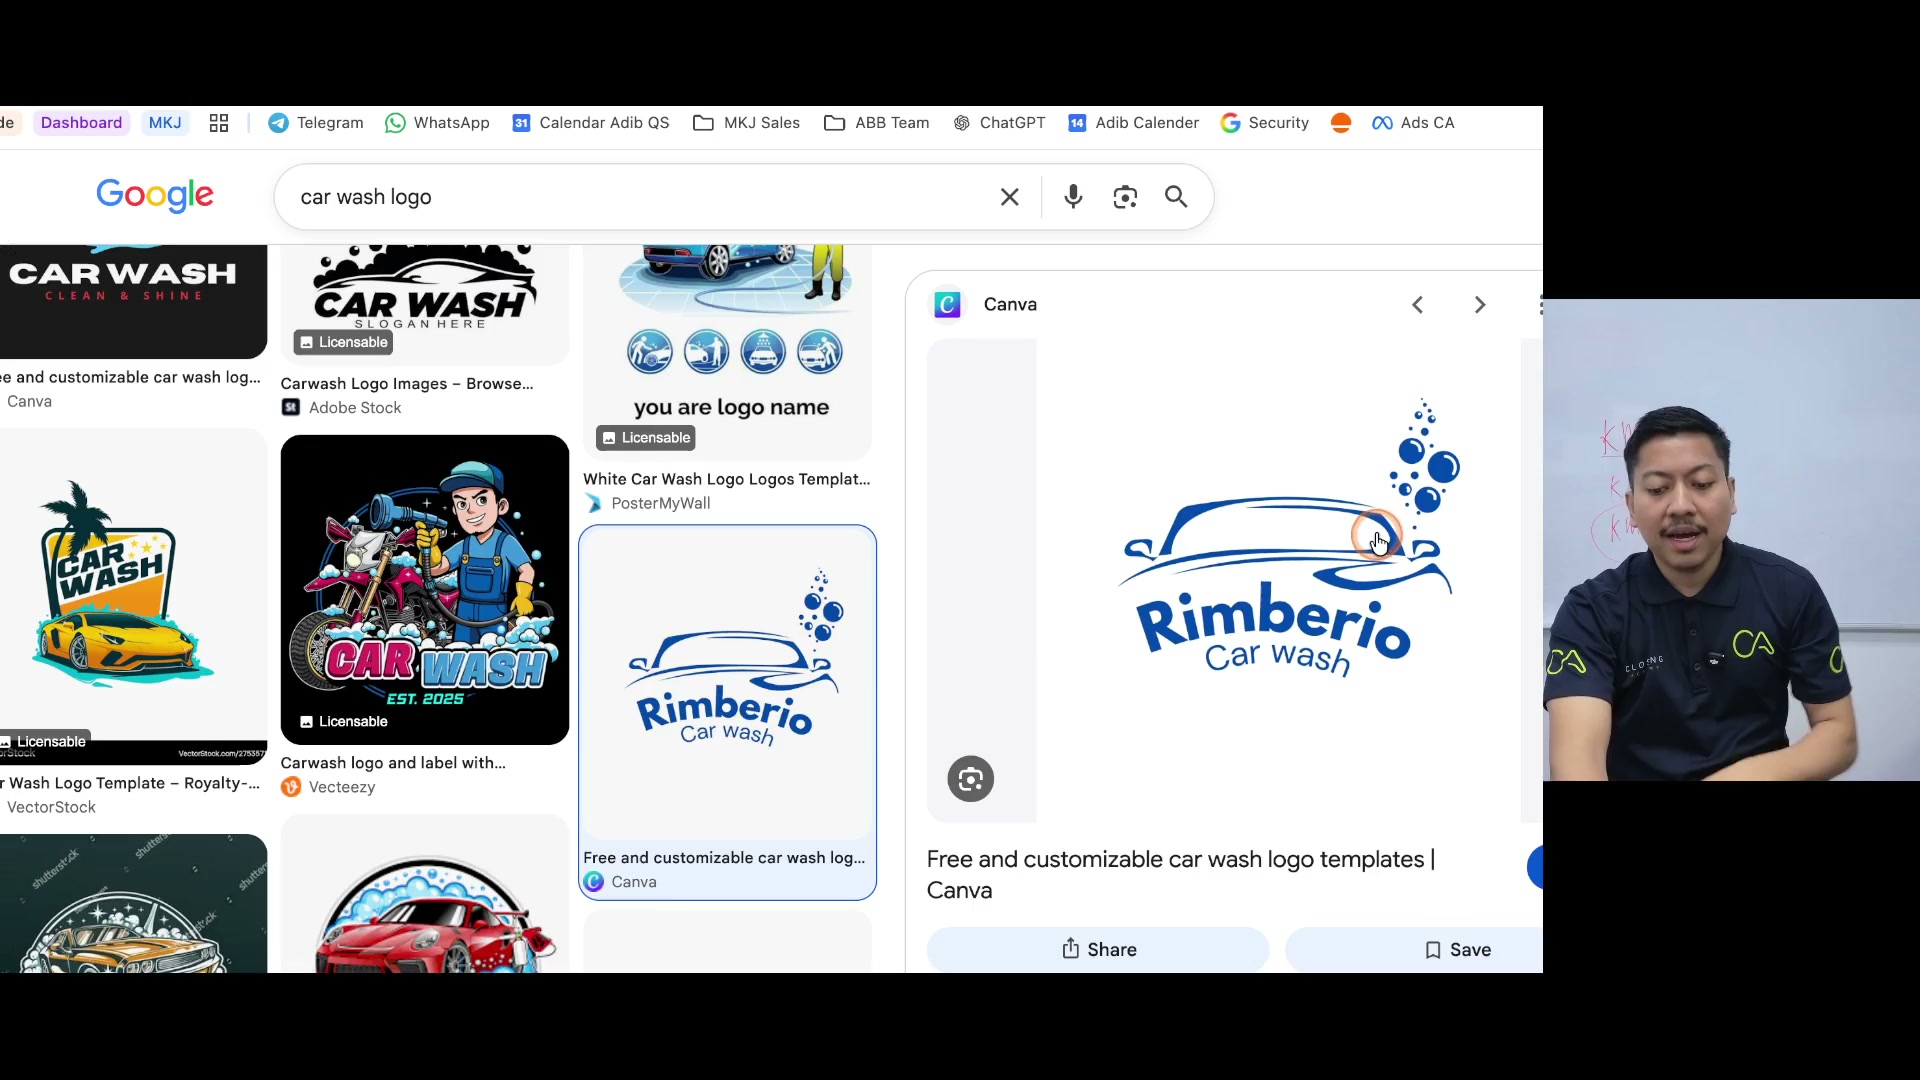This screenshot has height=1080, width=1920.
Task: Open the MKJ bookmark
Action: pyautogui.click(x=165, y=123)
